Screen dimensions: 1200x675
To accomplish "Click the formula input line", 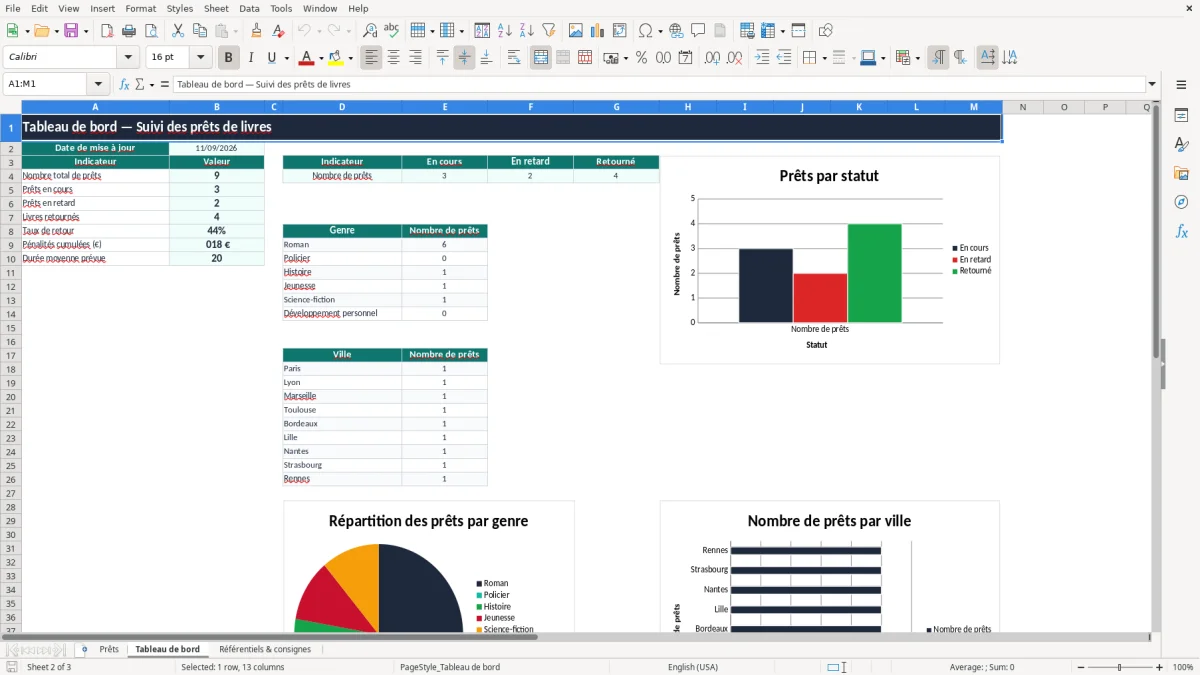I will (x=659, y=84).
